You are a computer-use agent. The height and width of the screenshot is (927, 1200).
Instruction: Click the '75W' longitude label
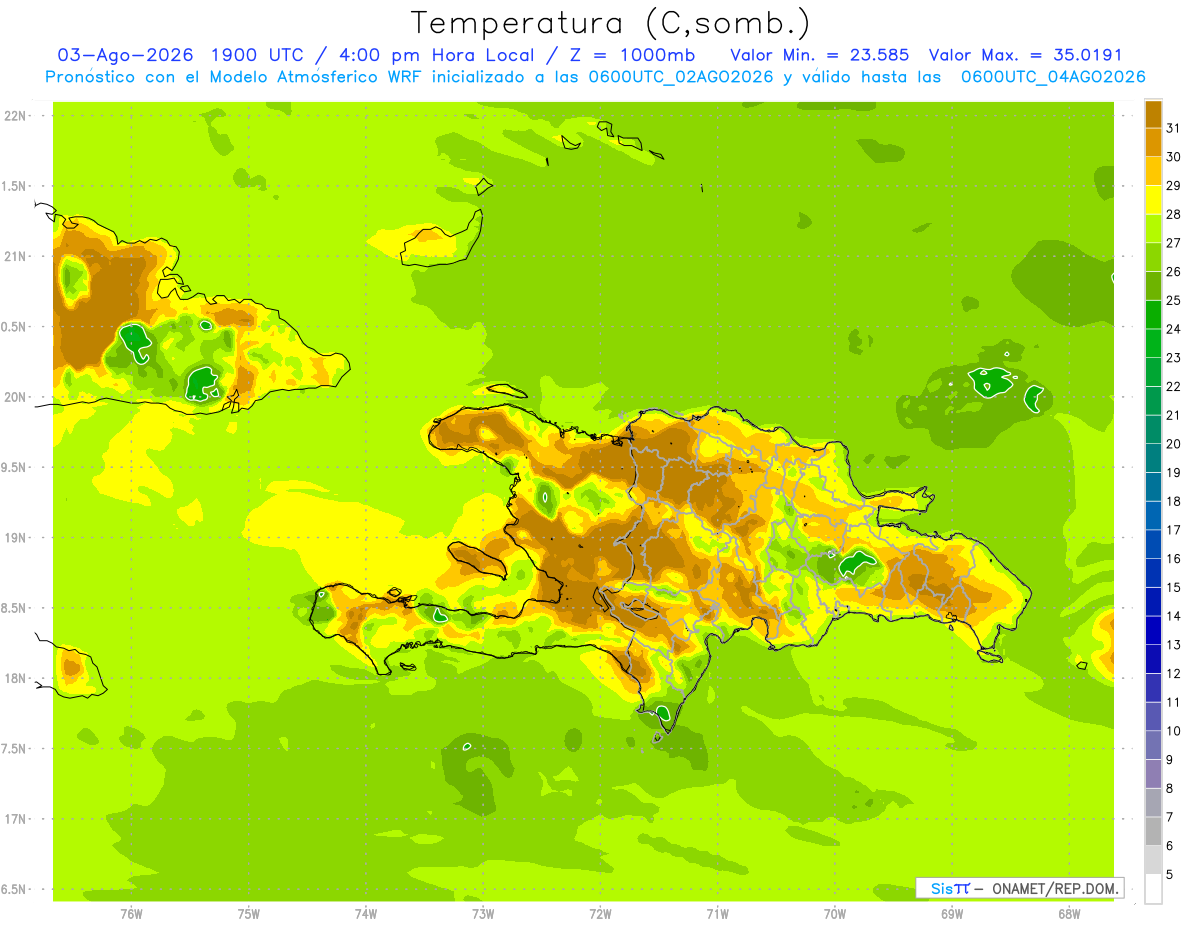(249, 914)
